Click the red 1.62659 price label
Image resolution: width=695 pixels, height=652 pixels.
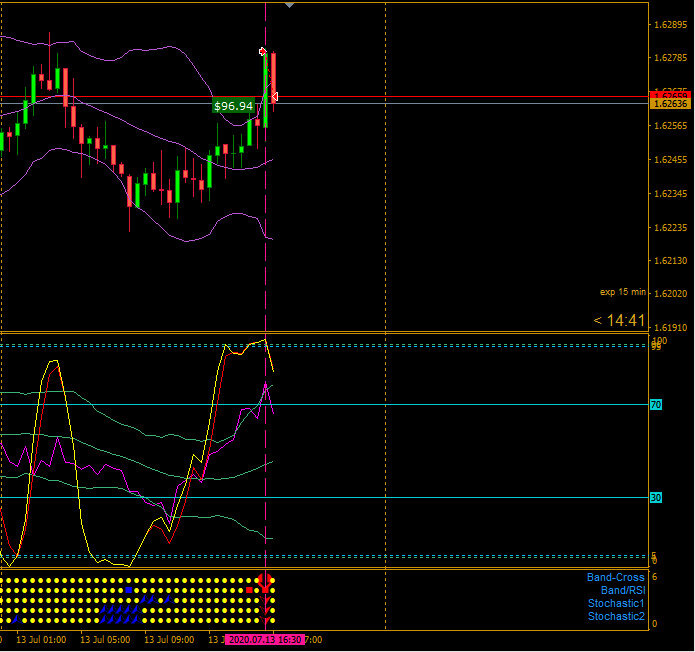670,95
